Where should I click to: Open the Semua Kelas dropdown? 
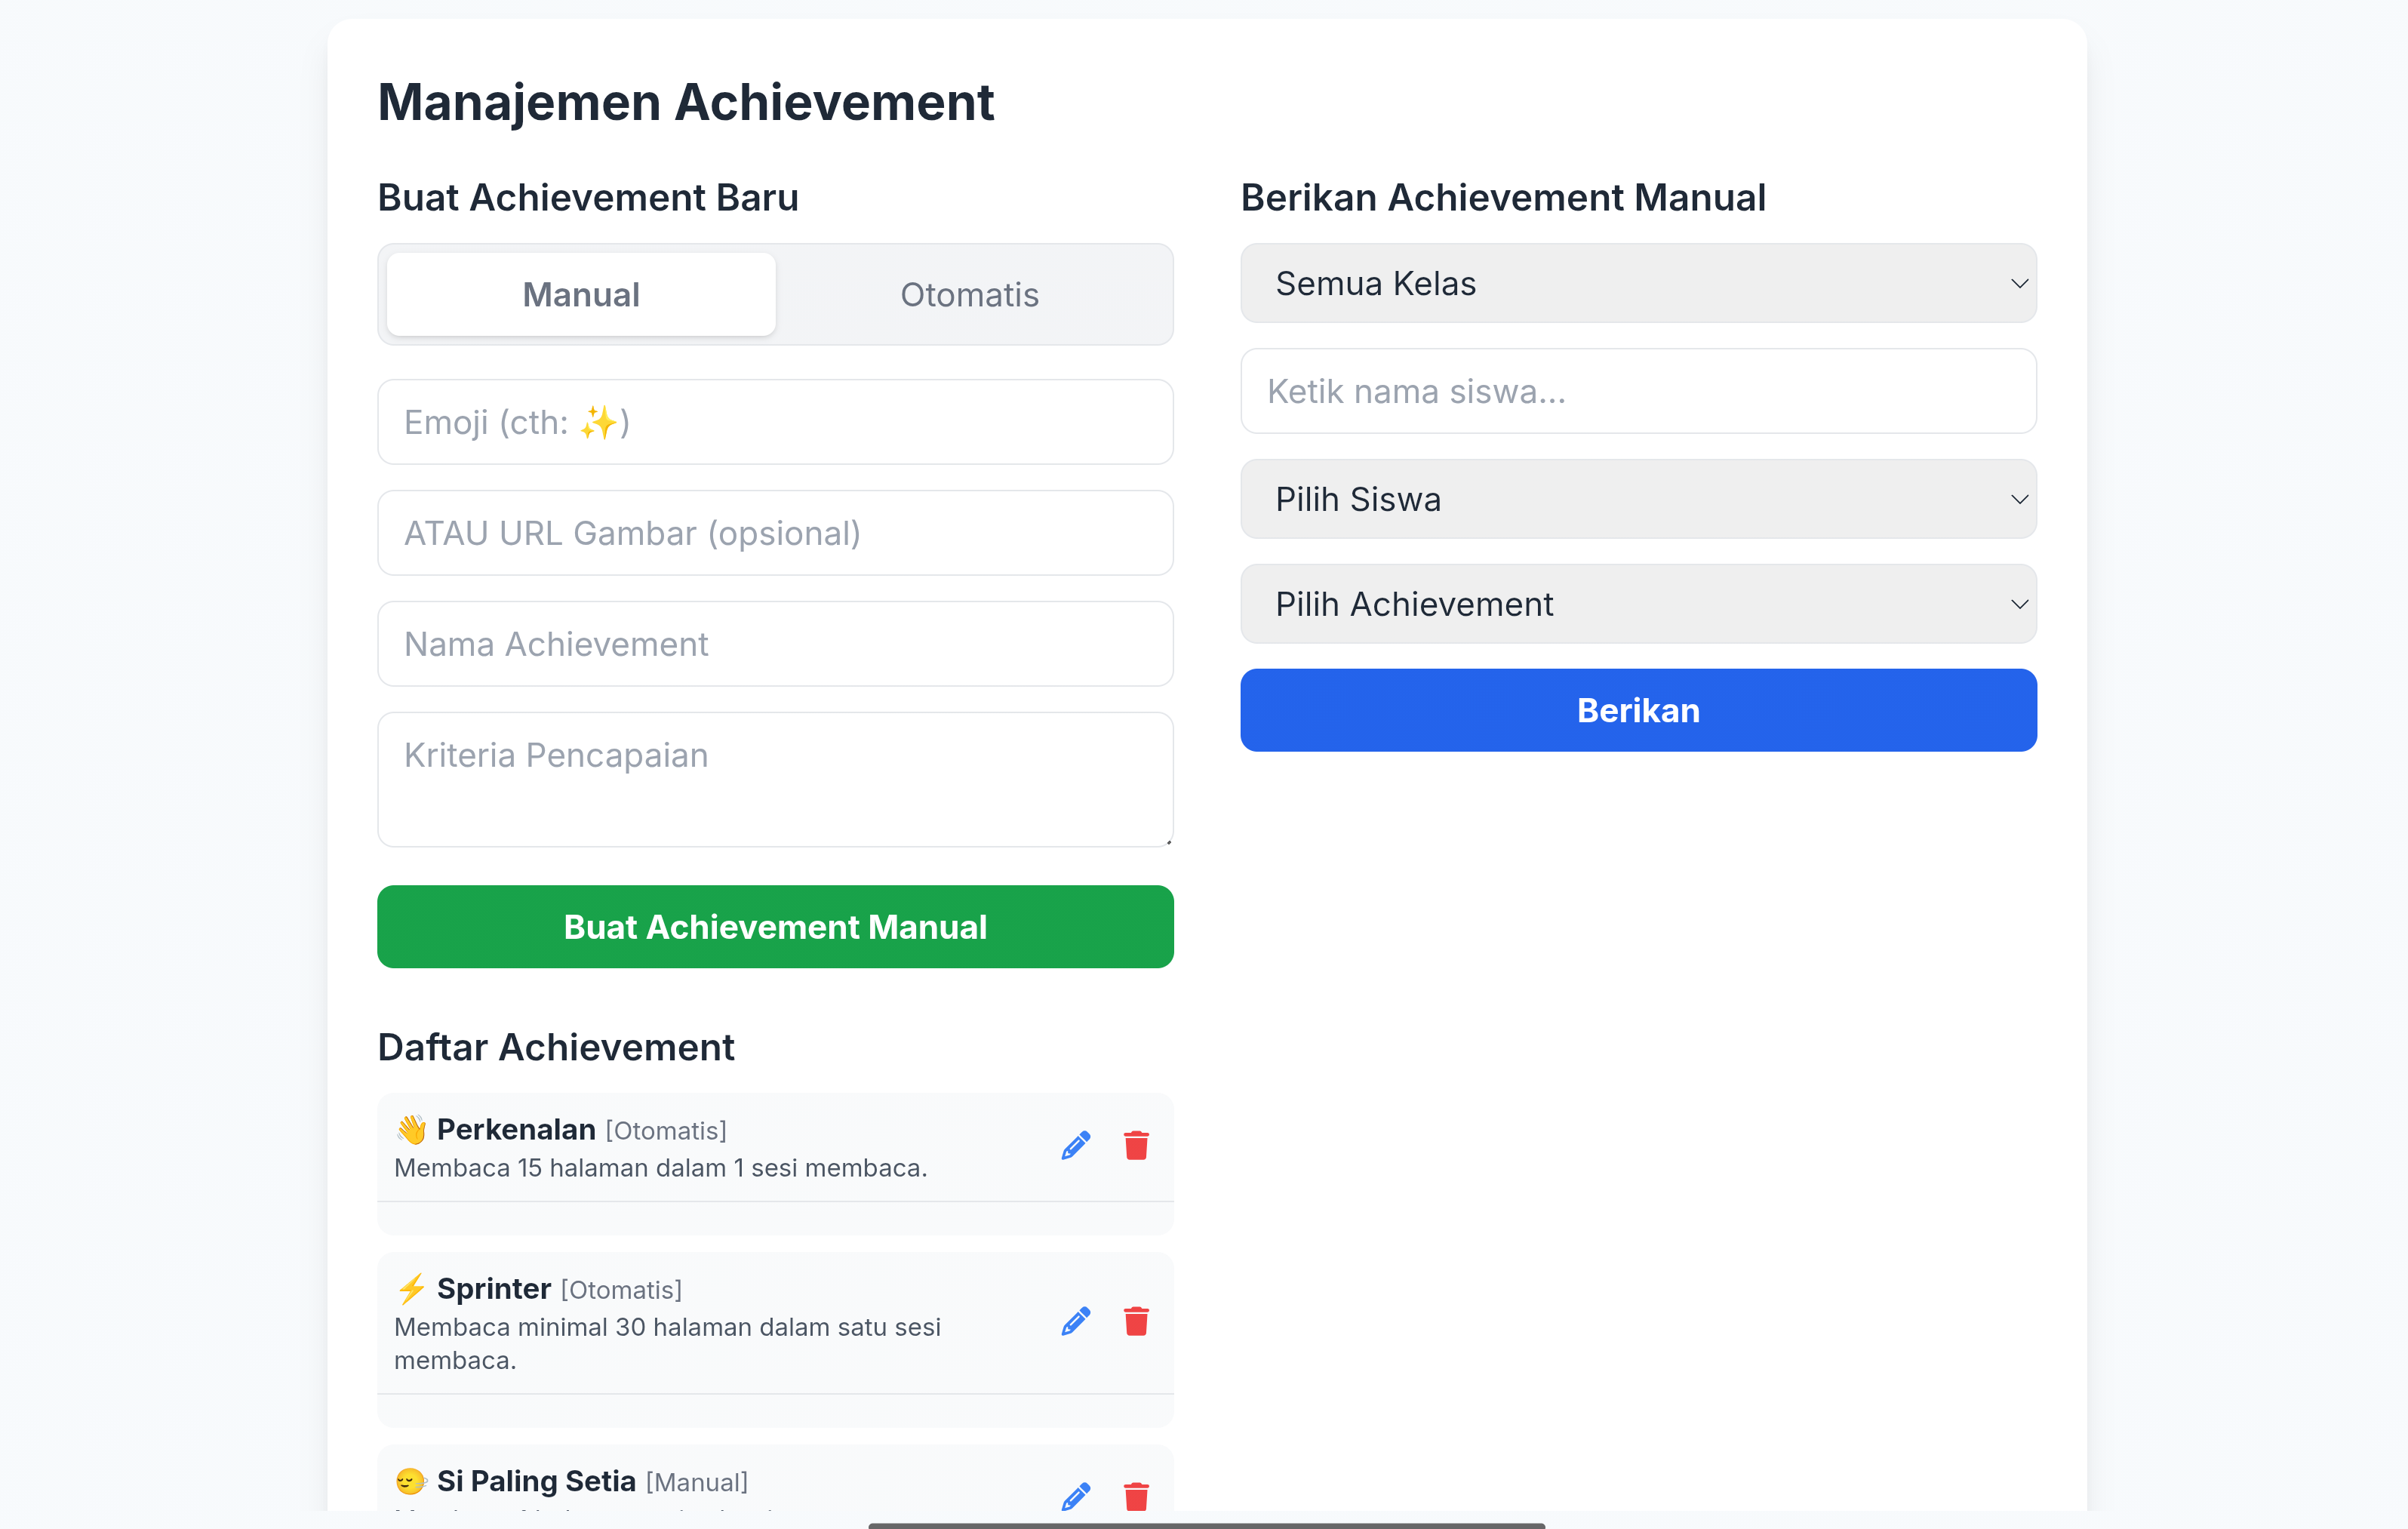1637,283
